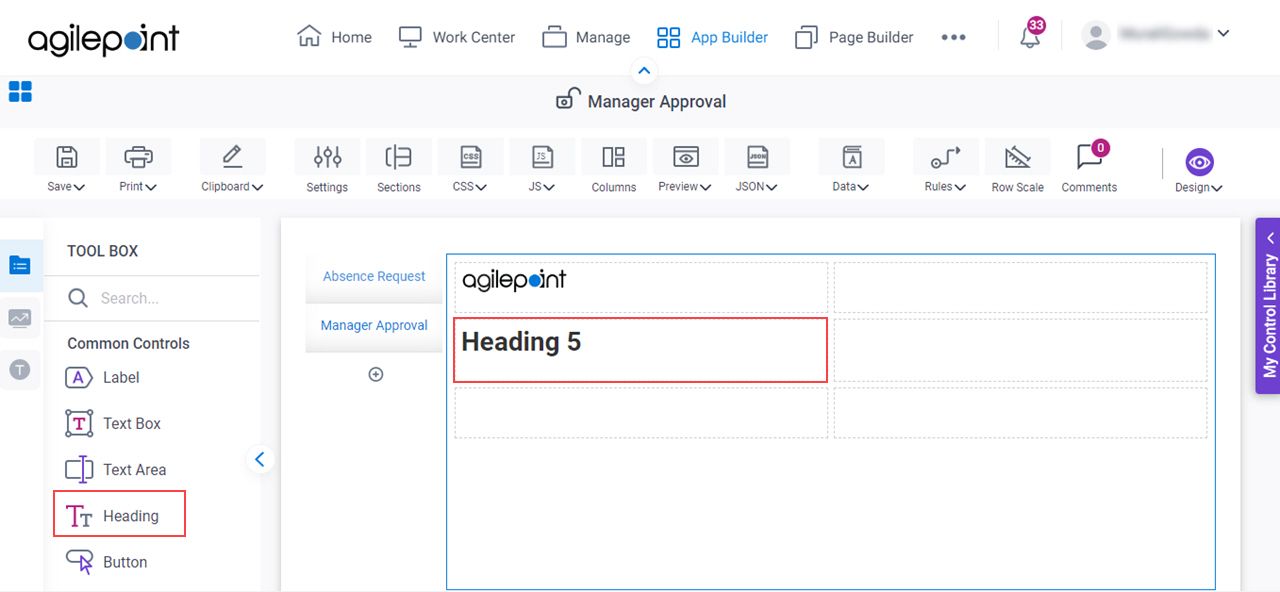Select the Label control
The width and height of the screenshot is (1280, 592).
click(102, 377)
